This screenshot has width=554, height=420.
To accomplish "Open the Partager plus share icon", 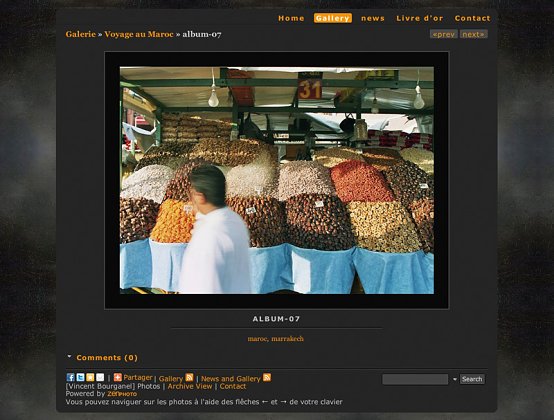I will (x=118, y=377).
